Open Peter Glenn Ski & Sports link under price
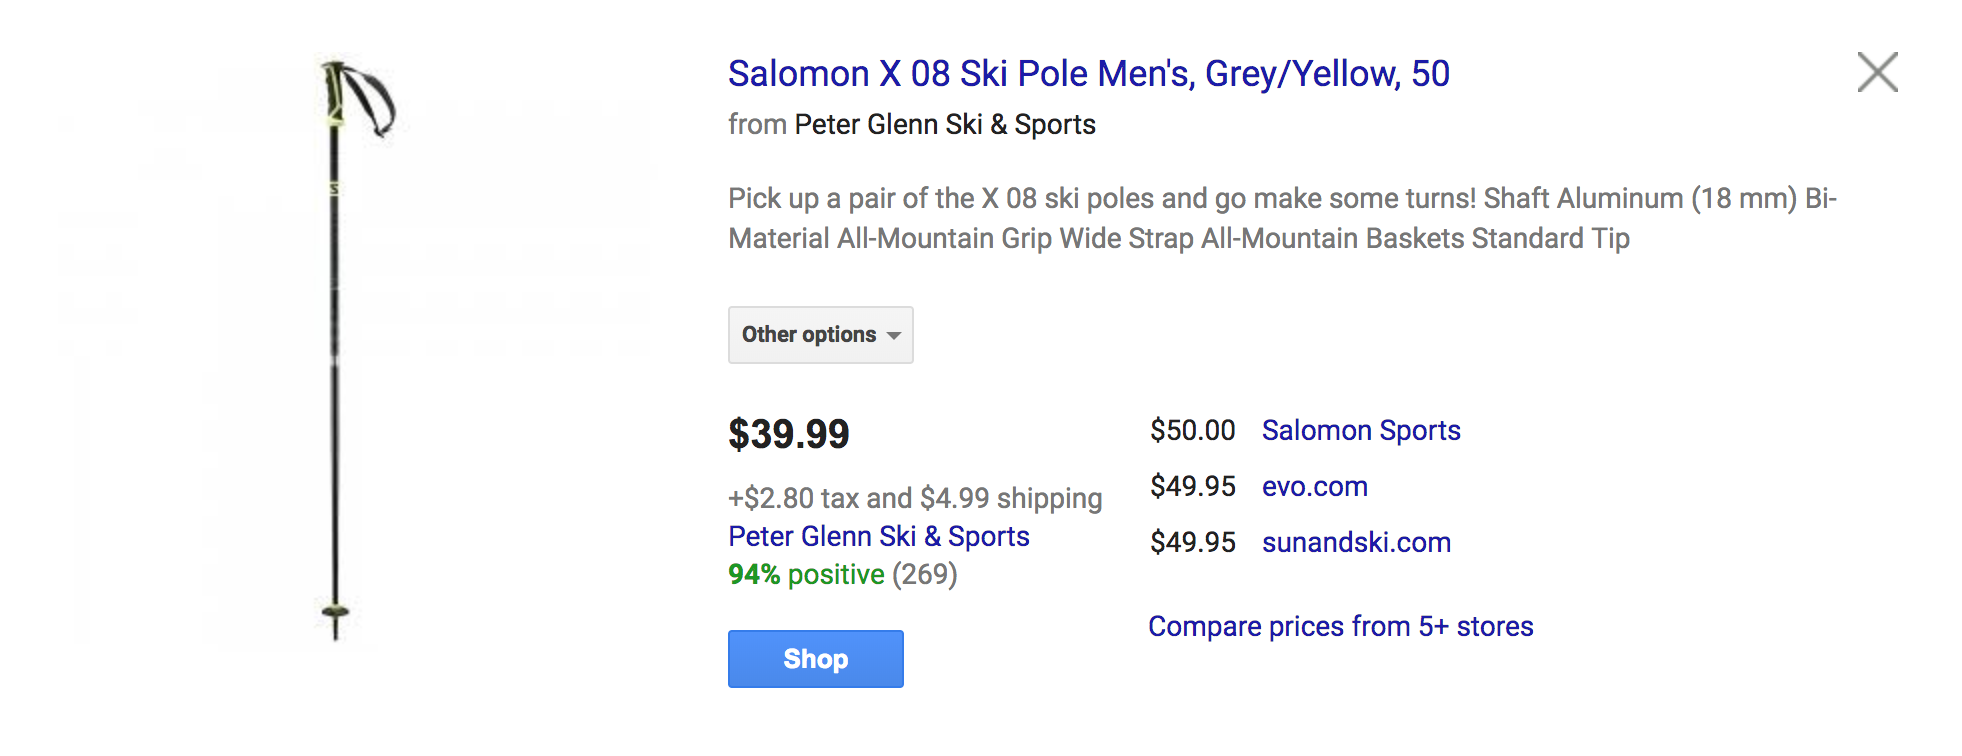 pyautogui.click(x=878, y=537)
